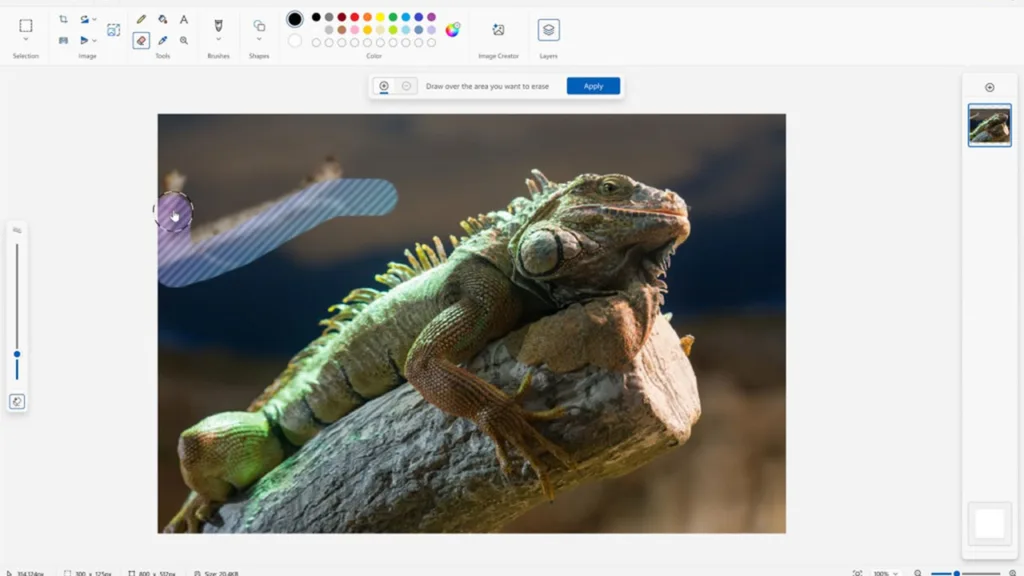Click the Rotate image icon
1024x576 pixels.
84,20
